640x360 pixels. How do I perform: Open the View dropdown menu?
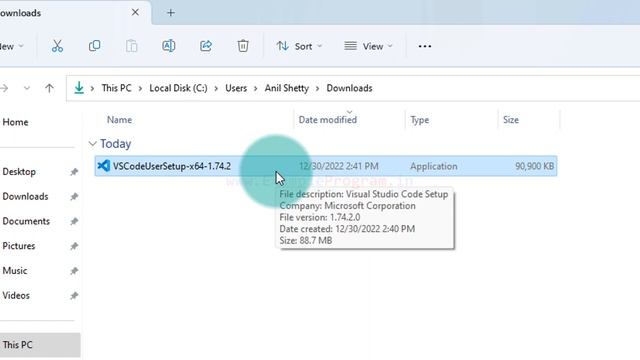368,46
